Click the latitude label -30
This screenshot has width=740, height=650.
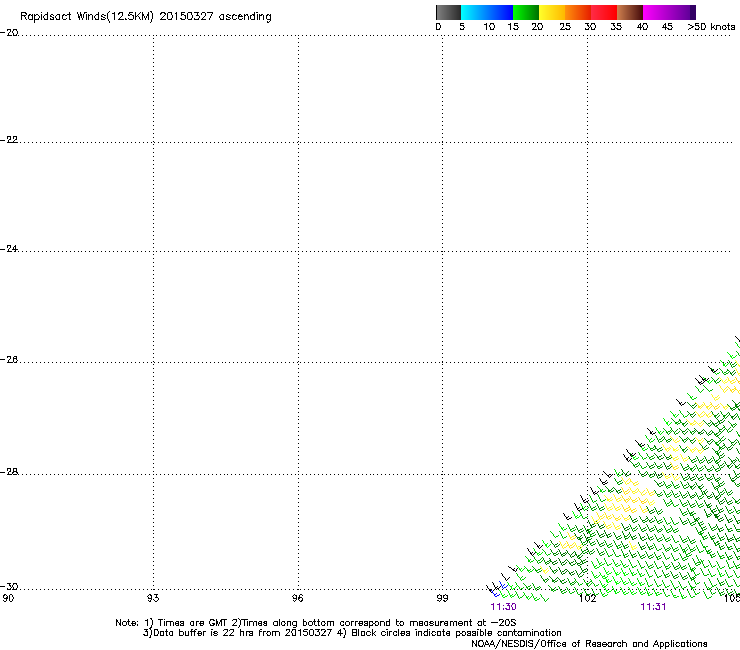pos(9,586)
